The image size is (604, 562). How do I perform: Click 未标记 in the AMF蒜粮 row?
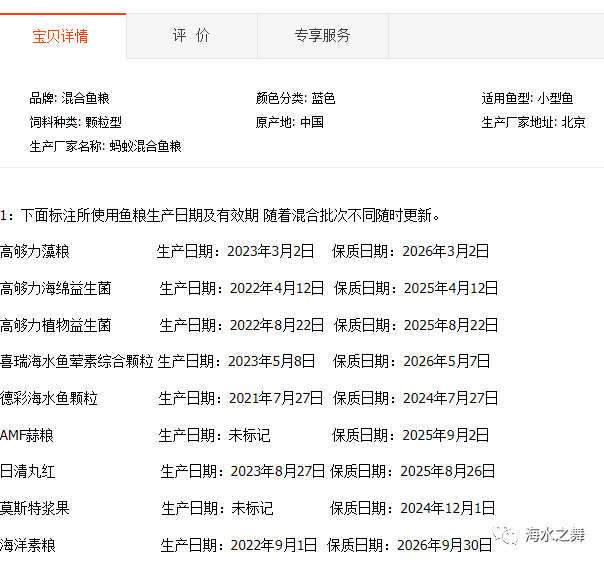[250, 435]
